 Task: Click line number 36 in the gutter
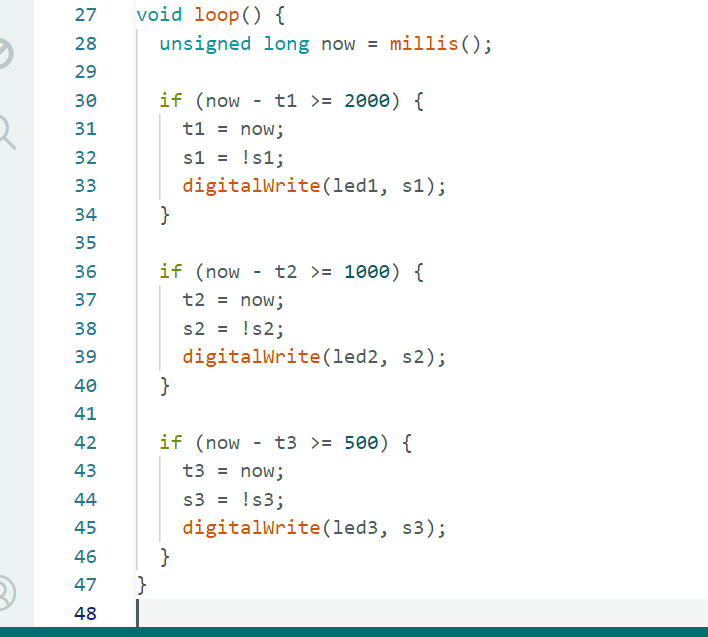pos(85,272)
